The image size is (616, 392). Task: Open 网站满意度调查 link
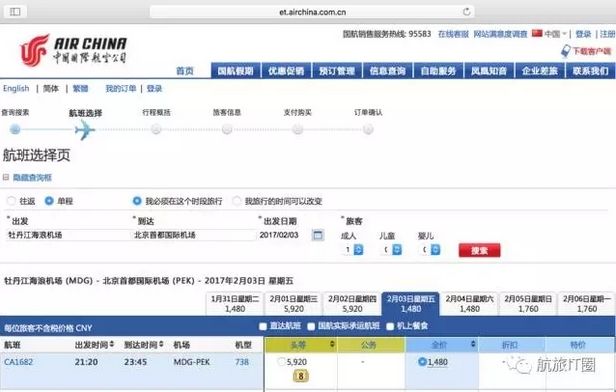coord(500,34)
